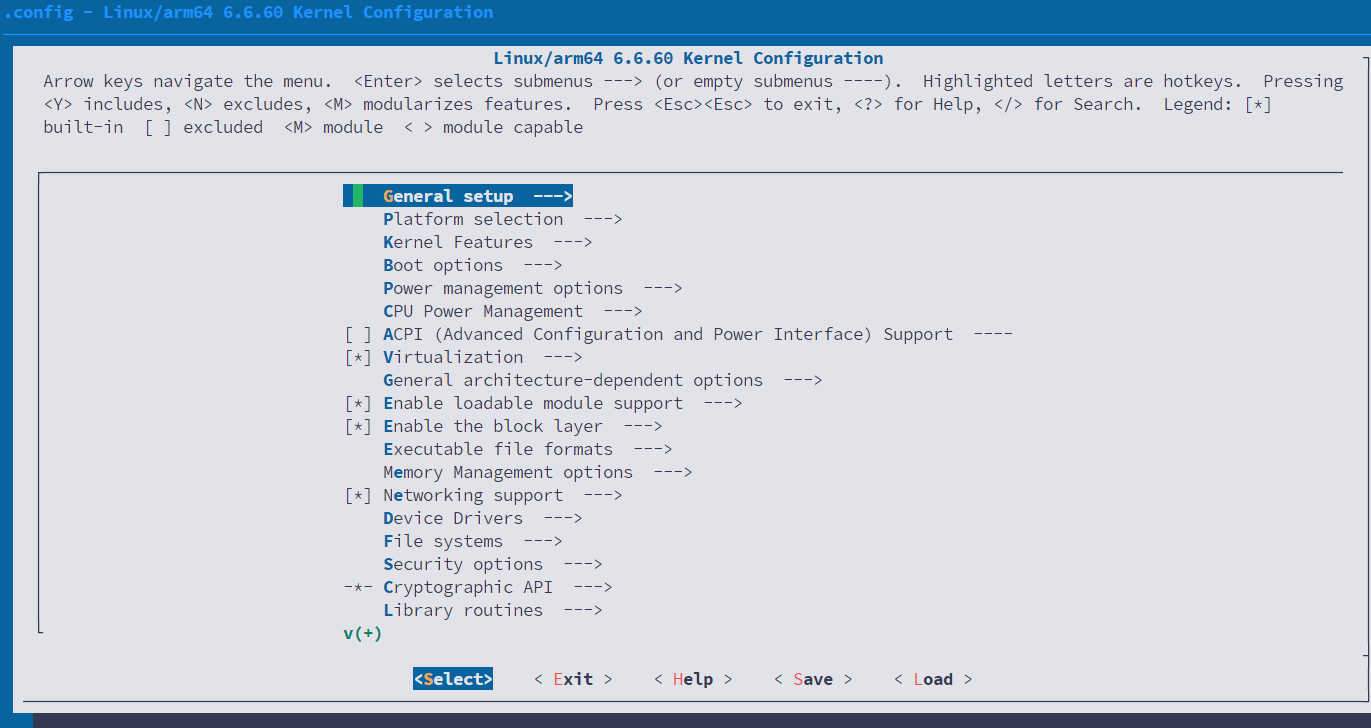Open Cryptographic API entry
The height and width of the screenshot is (728, 1371).
pos(467,587)
